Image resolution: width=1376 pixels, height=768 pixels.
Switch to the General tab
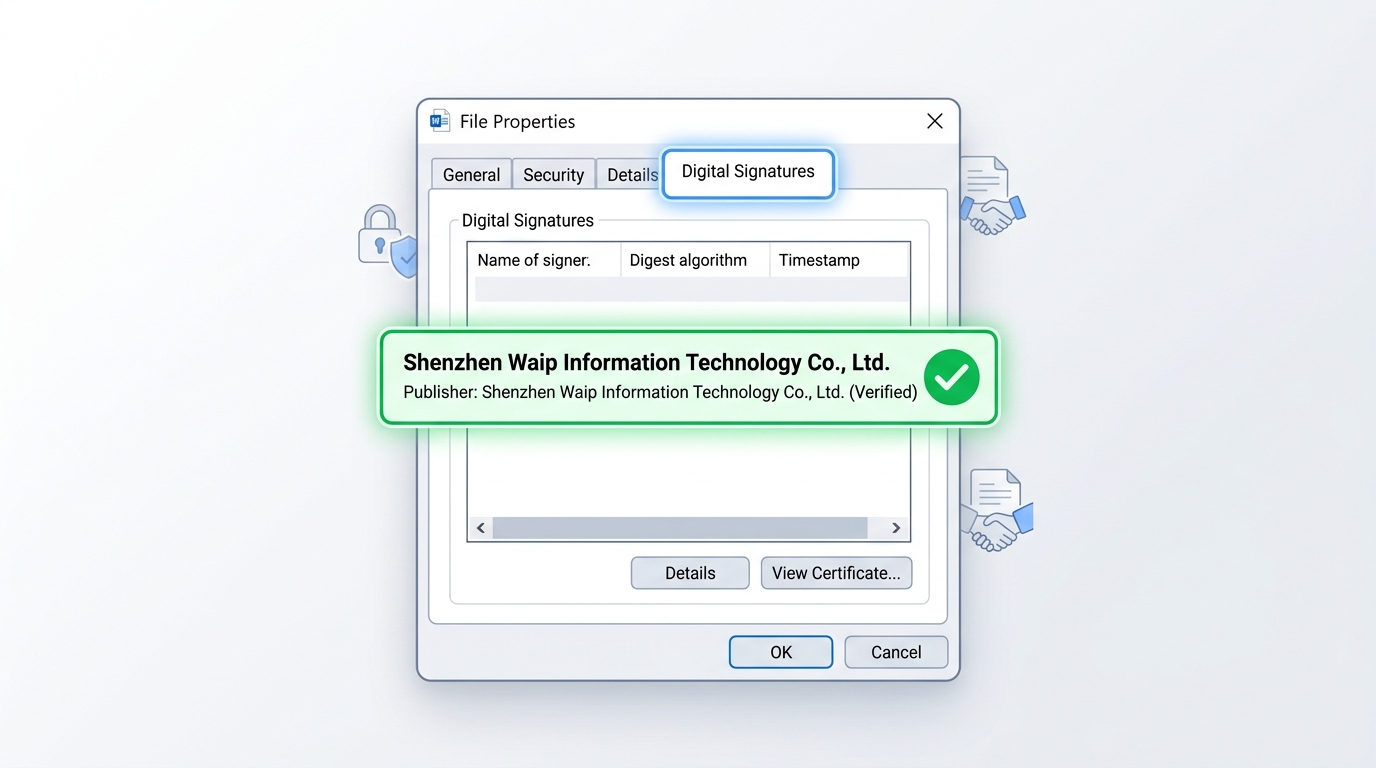click(x=471, y=174)
